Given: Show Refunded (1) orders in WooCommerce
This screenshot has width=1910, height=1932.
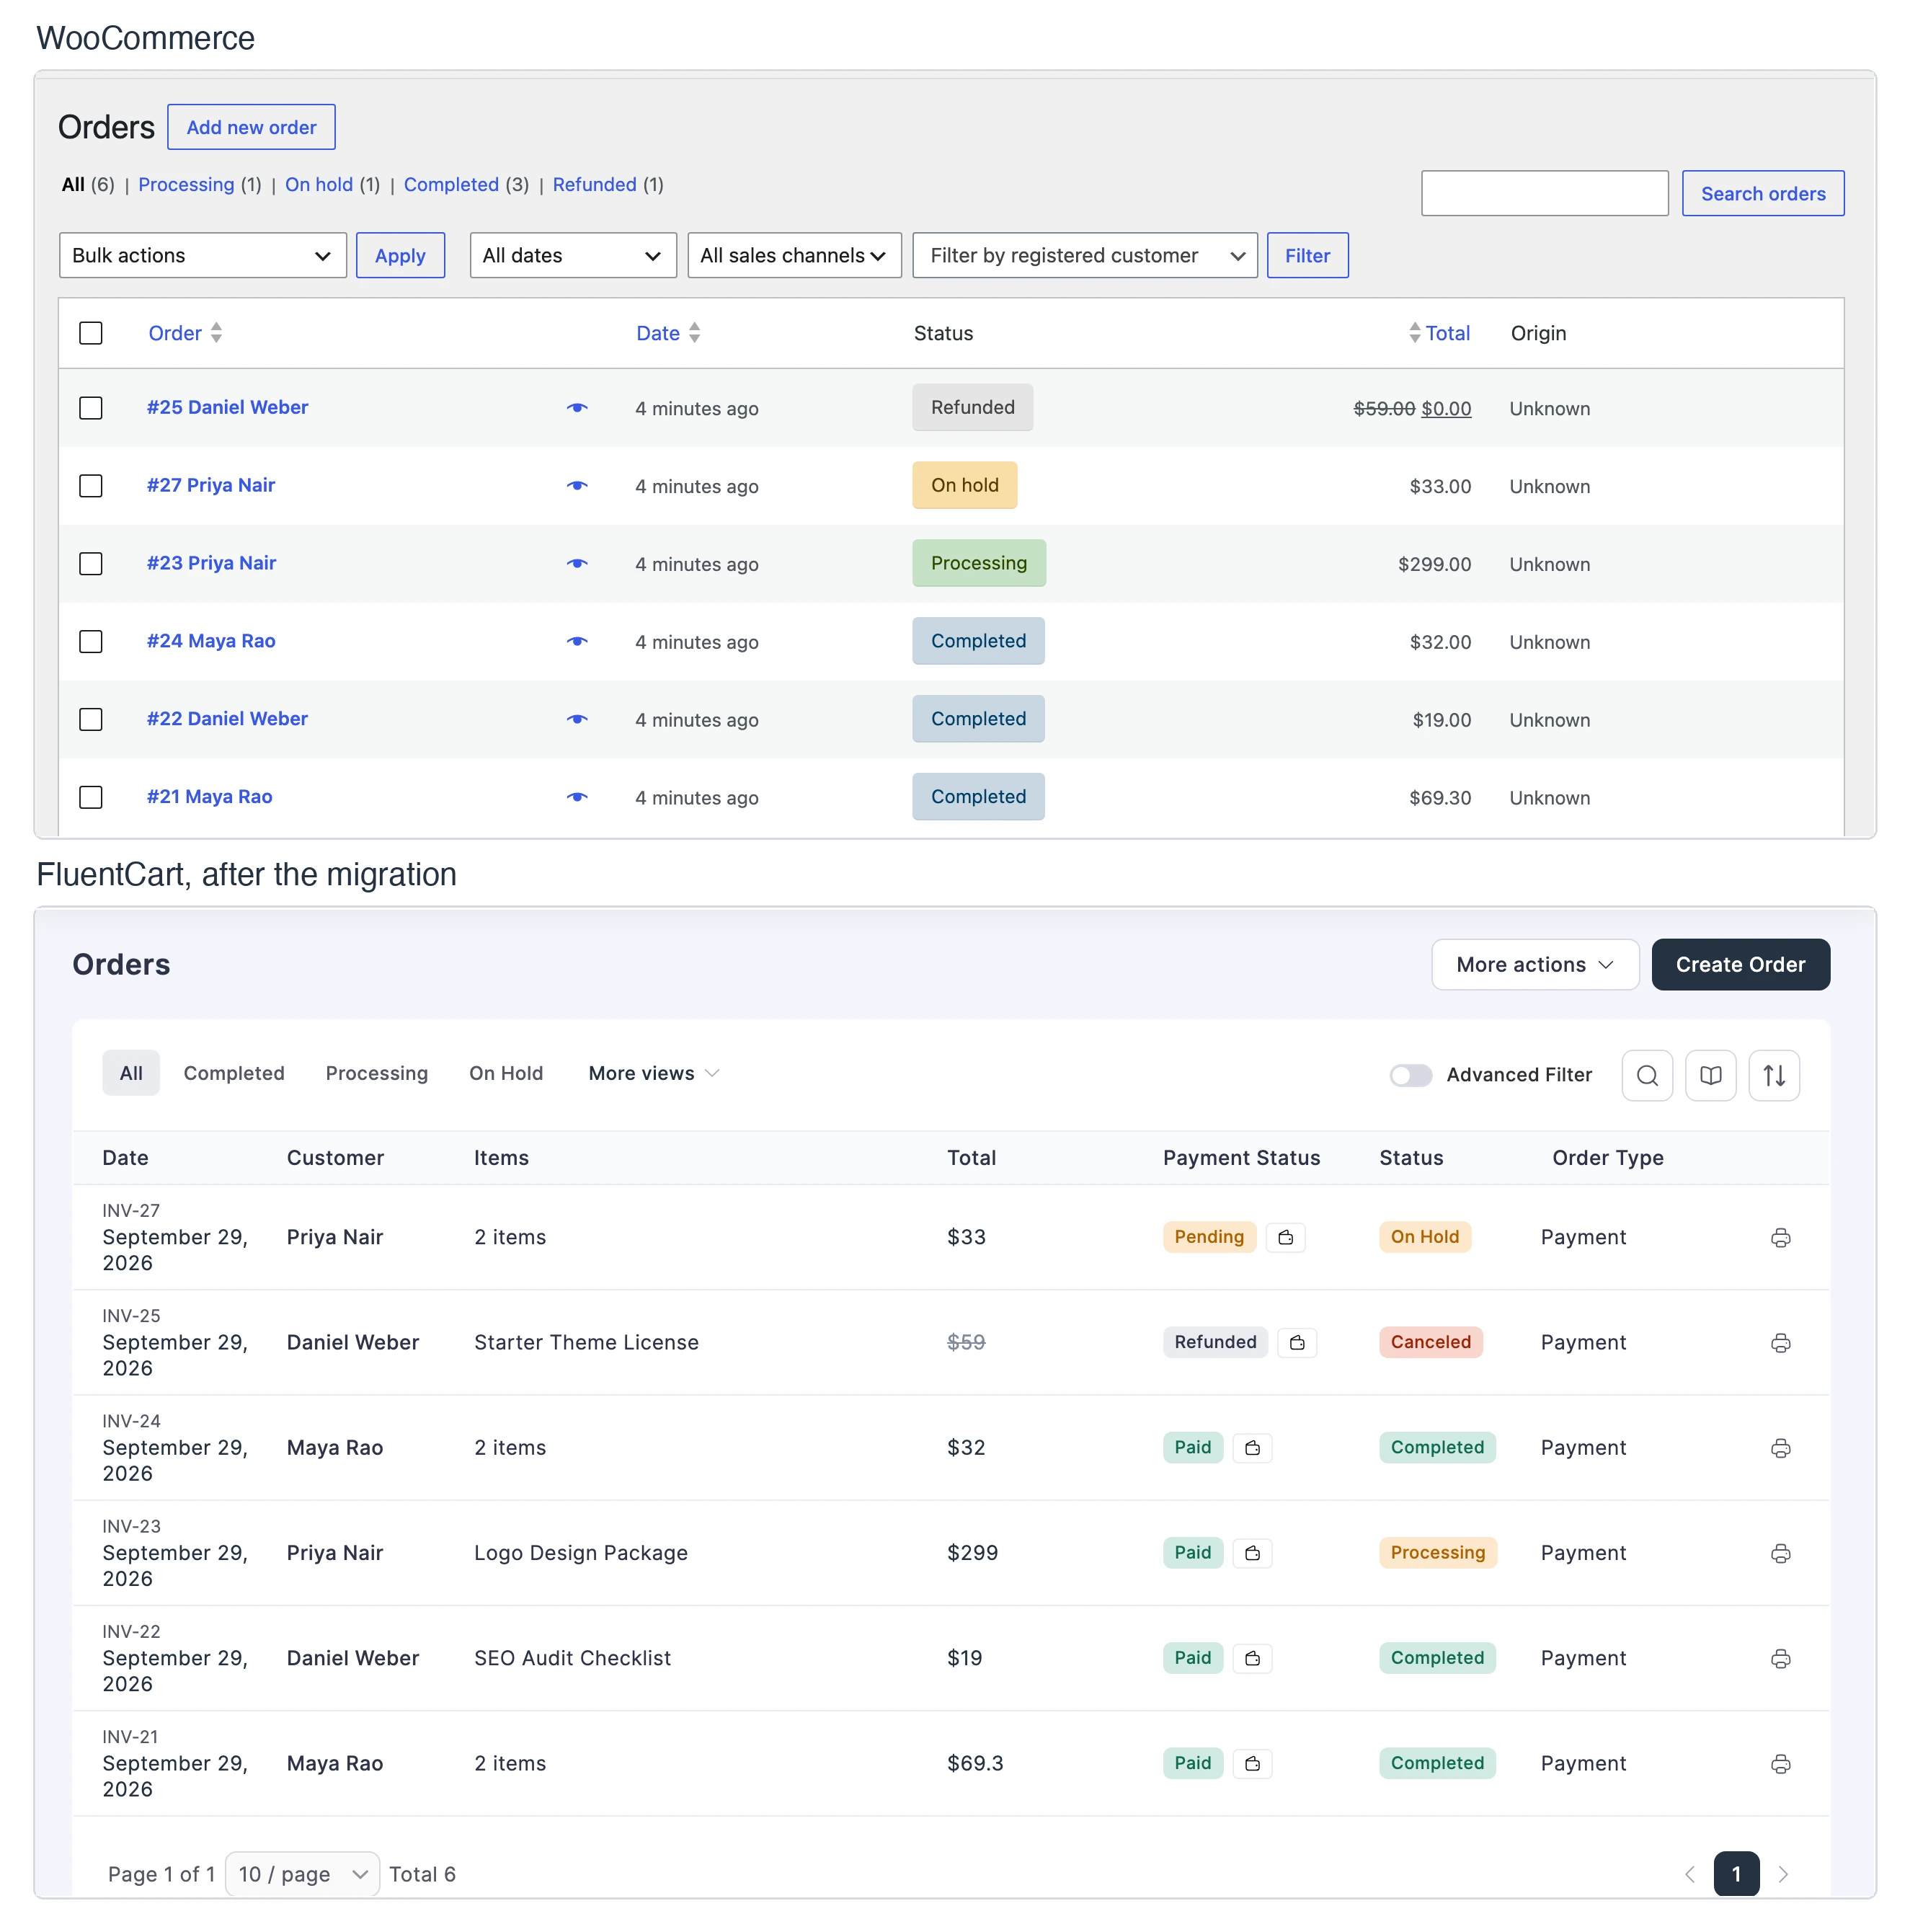Looking at the screenshot, I should [x=608, y=185].
